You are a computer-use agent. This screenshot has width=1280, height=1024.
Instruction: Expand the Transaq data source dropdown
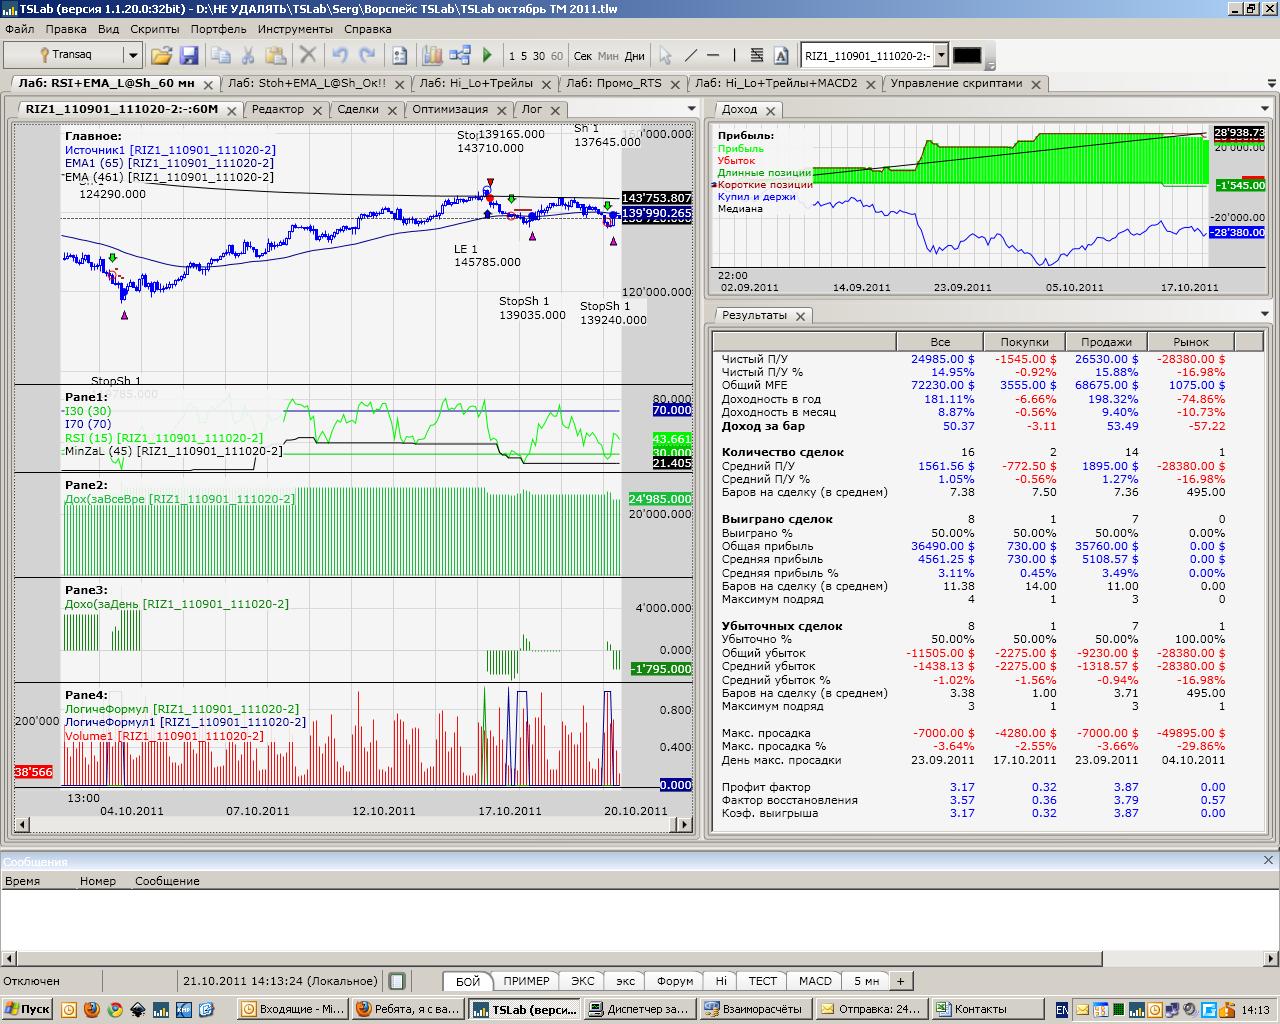pos(132,56)
